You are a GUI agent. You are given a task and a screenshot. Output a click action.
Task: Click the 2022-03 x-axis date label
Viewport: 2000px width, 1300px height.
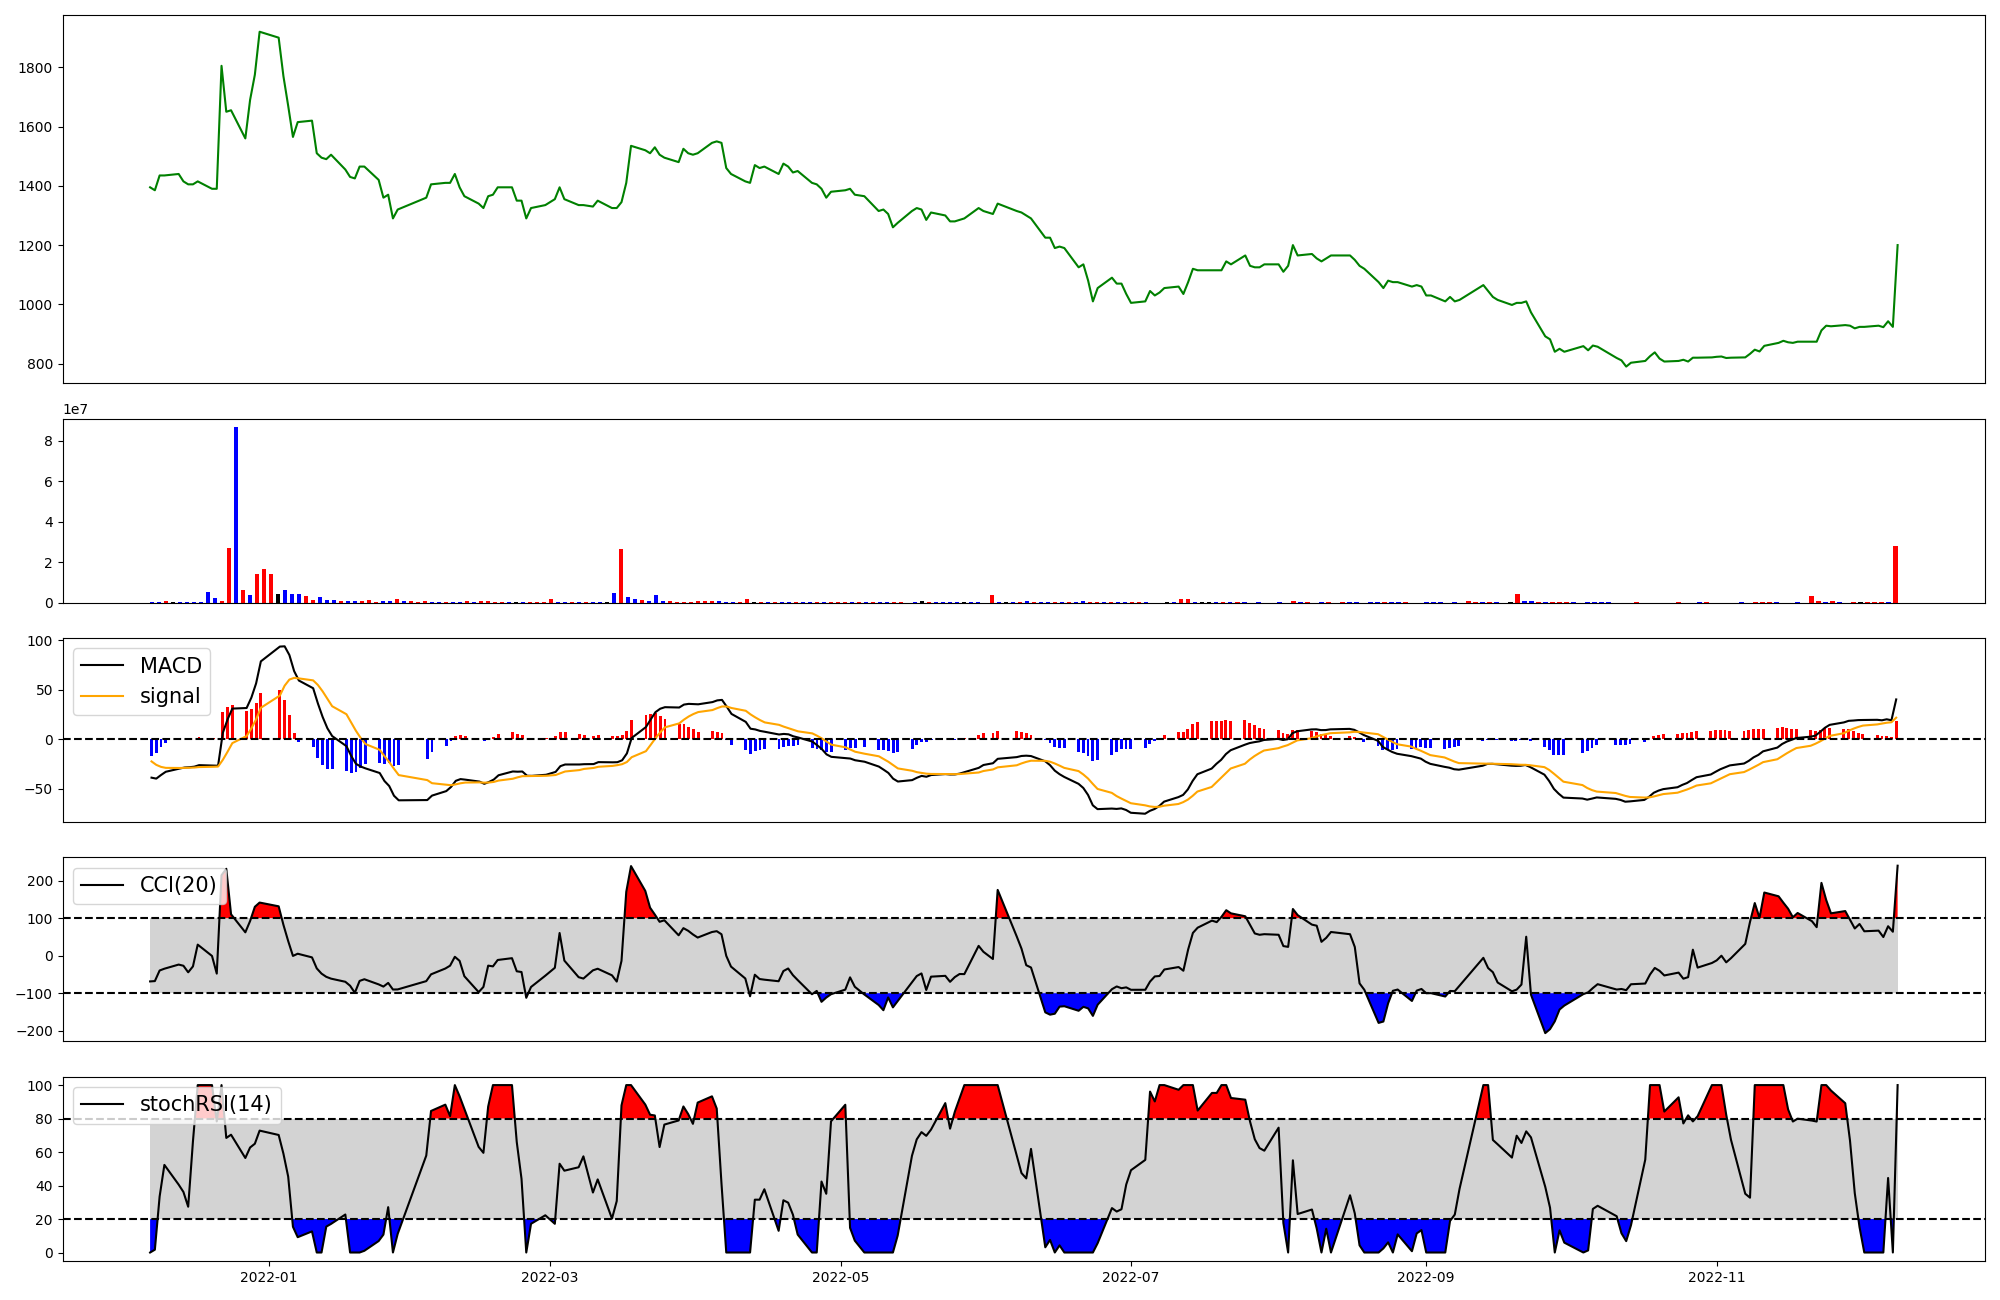point(551,1277)
